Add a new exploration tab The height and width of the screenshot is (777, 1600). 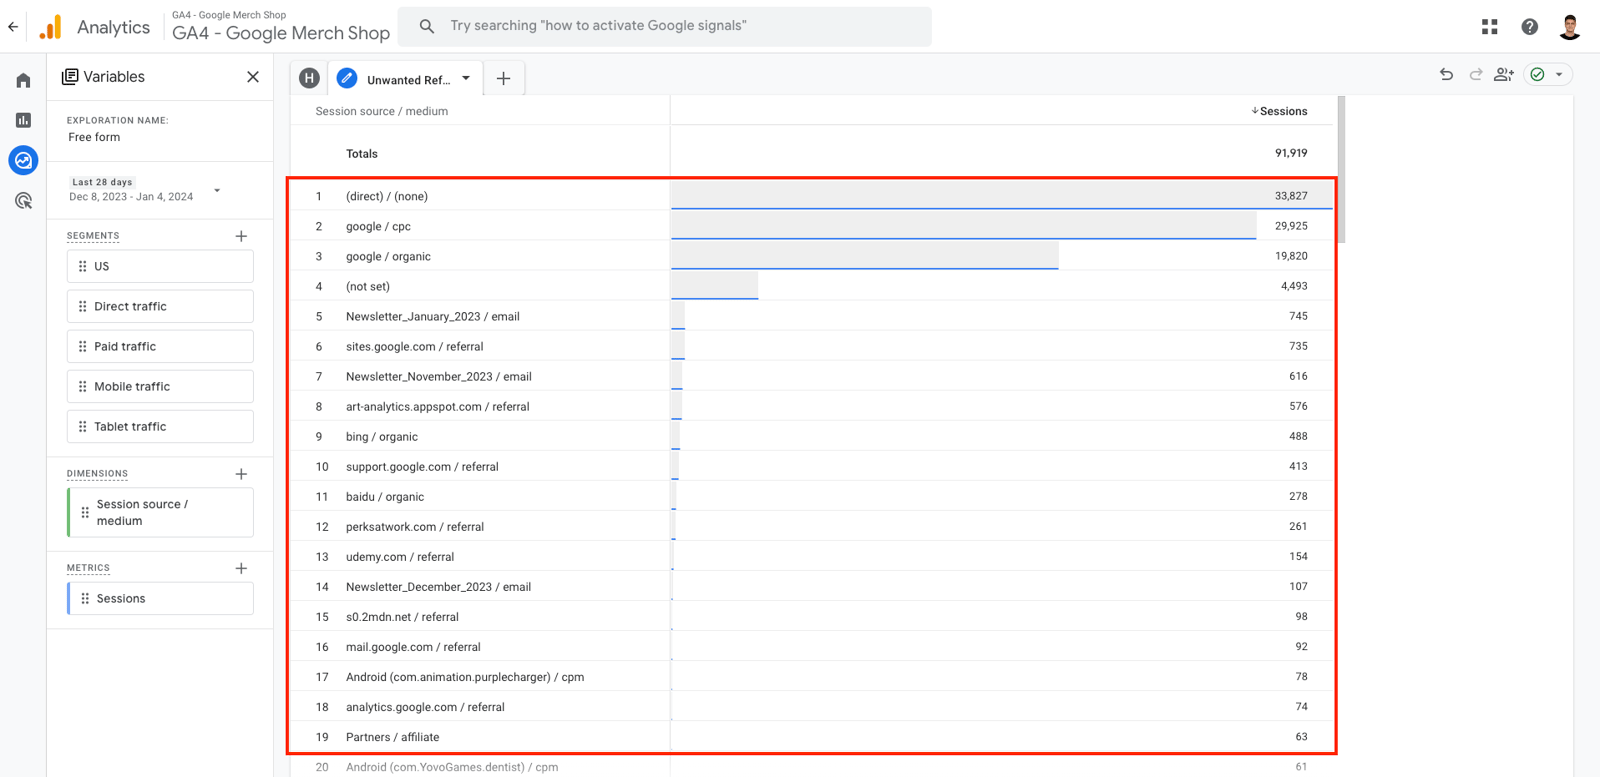[x=504, y=79]
